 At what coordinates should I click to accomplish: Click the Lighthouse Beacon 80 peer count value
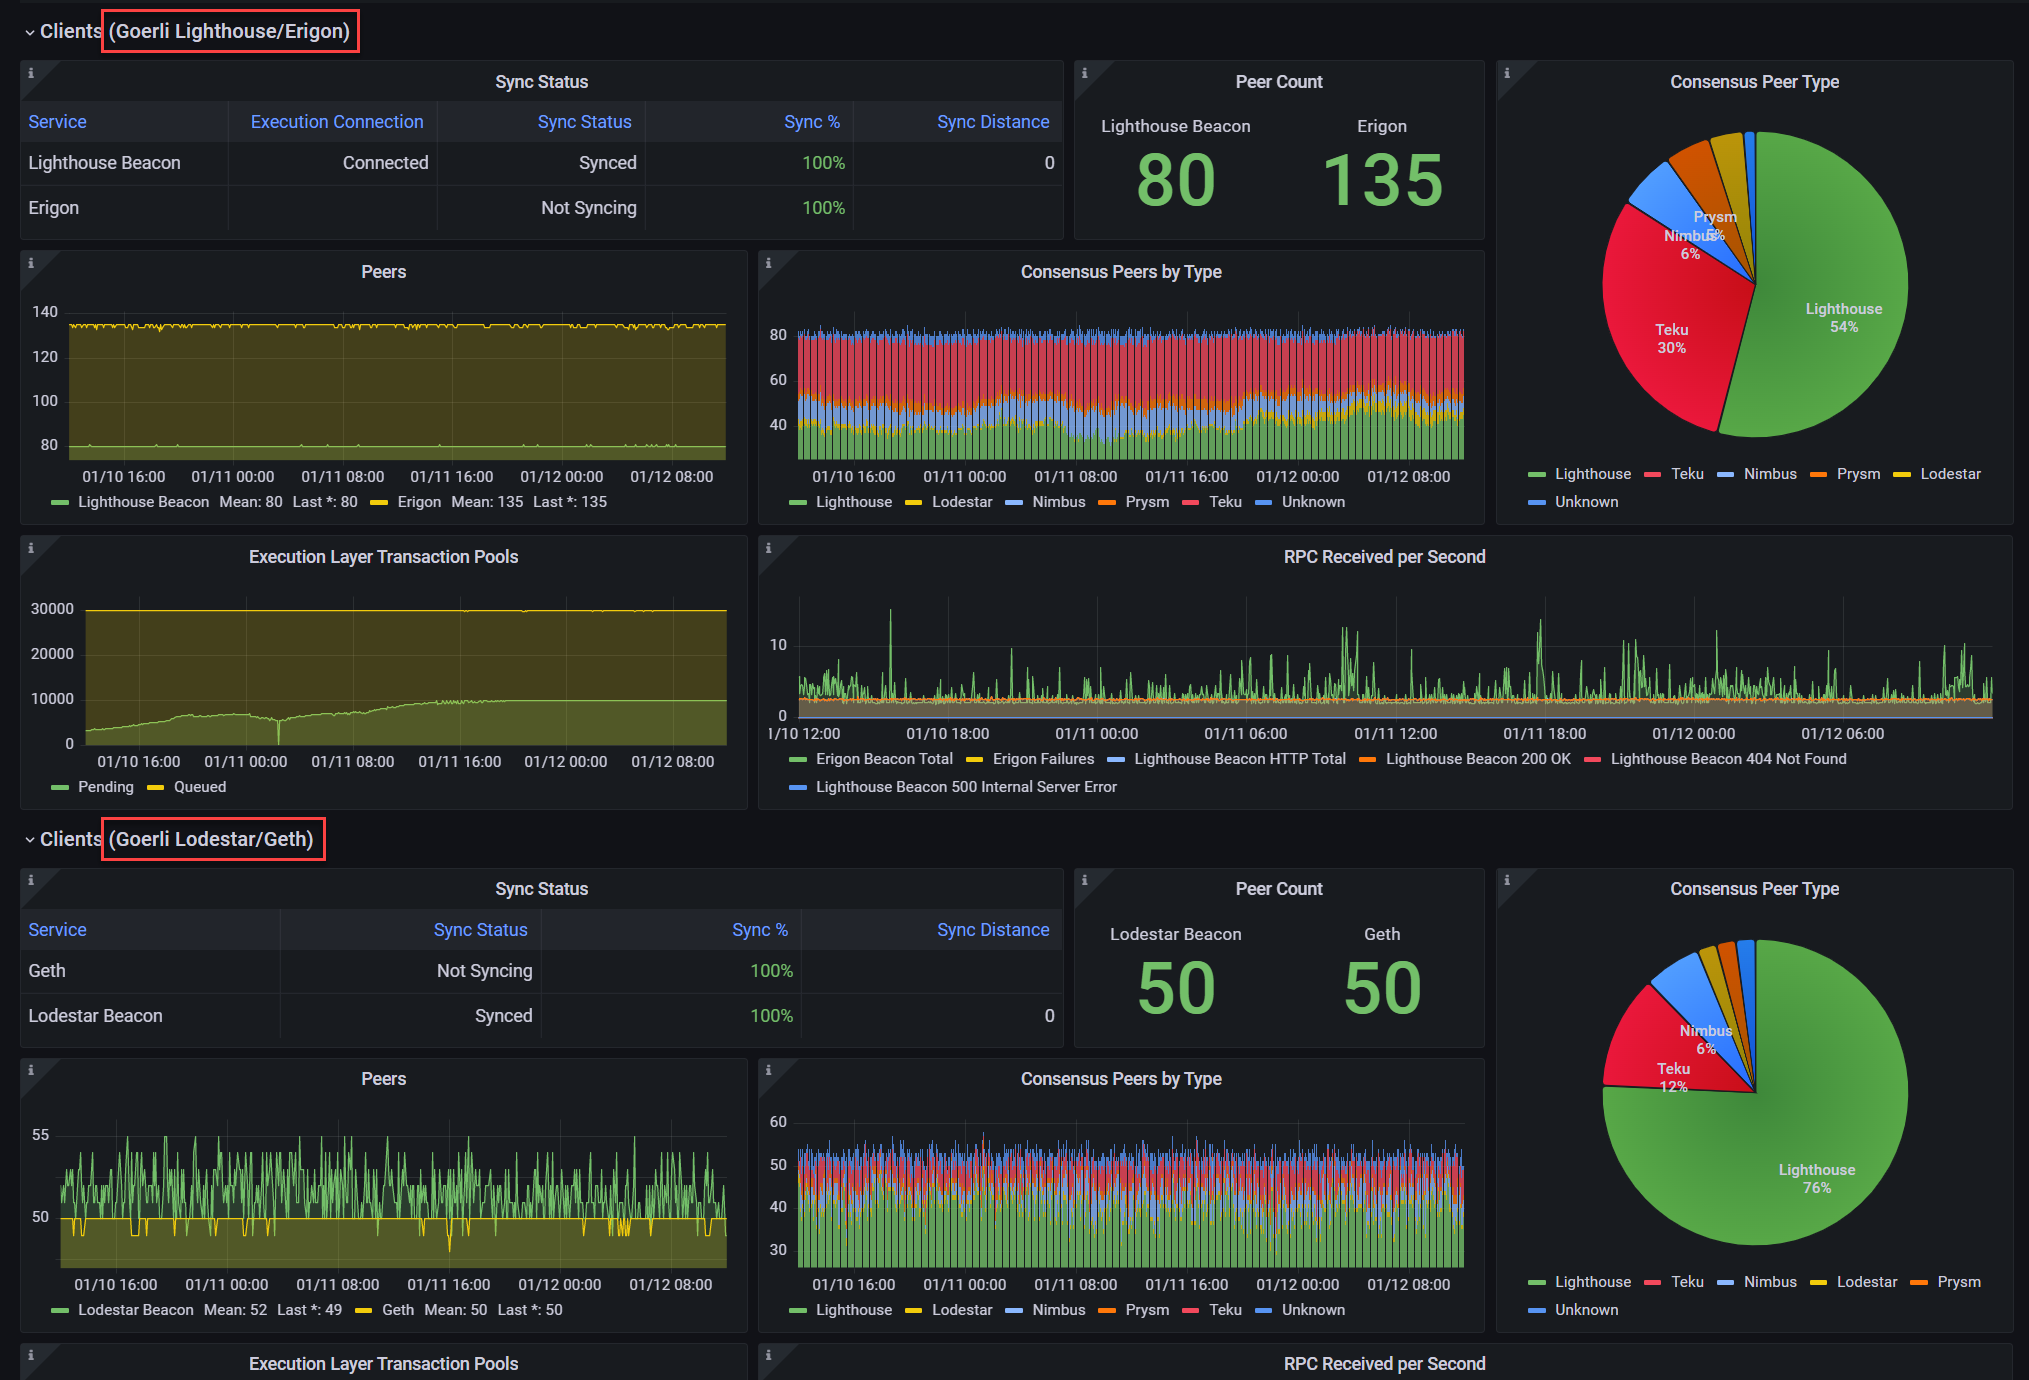pyautogui.click(x=1176, y=181)
